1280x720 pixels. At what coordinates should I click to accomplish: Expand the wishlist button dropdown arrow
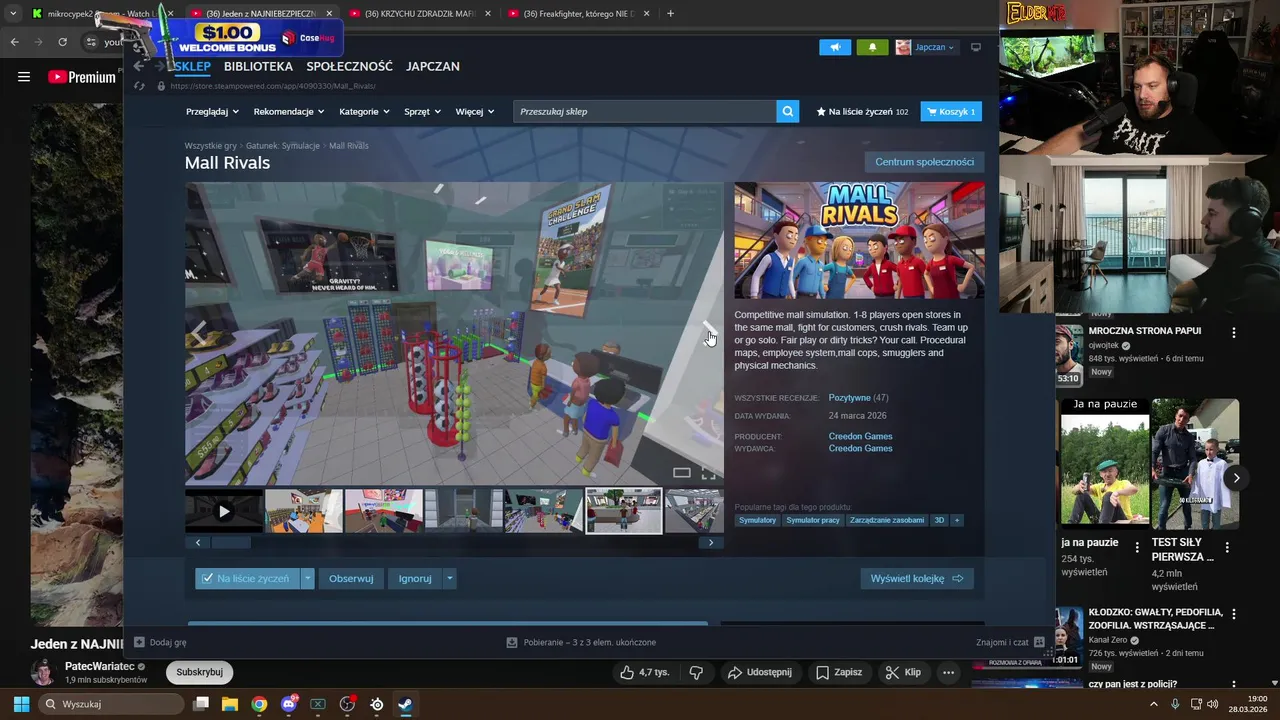308,578
